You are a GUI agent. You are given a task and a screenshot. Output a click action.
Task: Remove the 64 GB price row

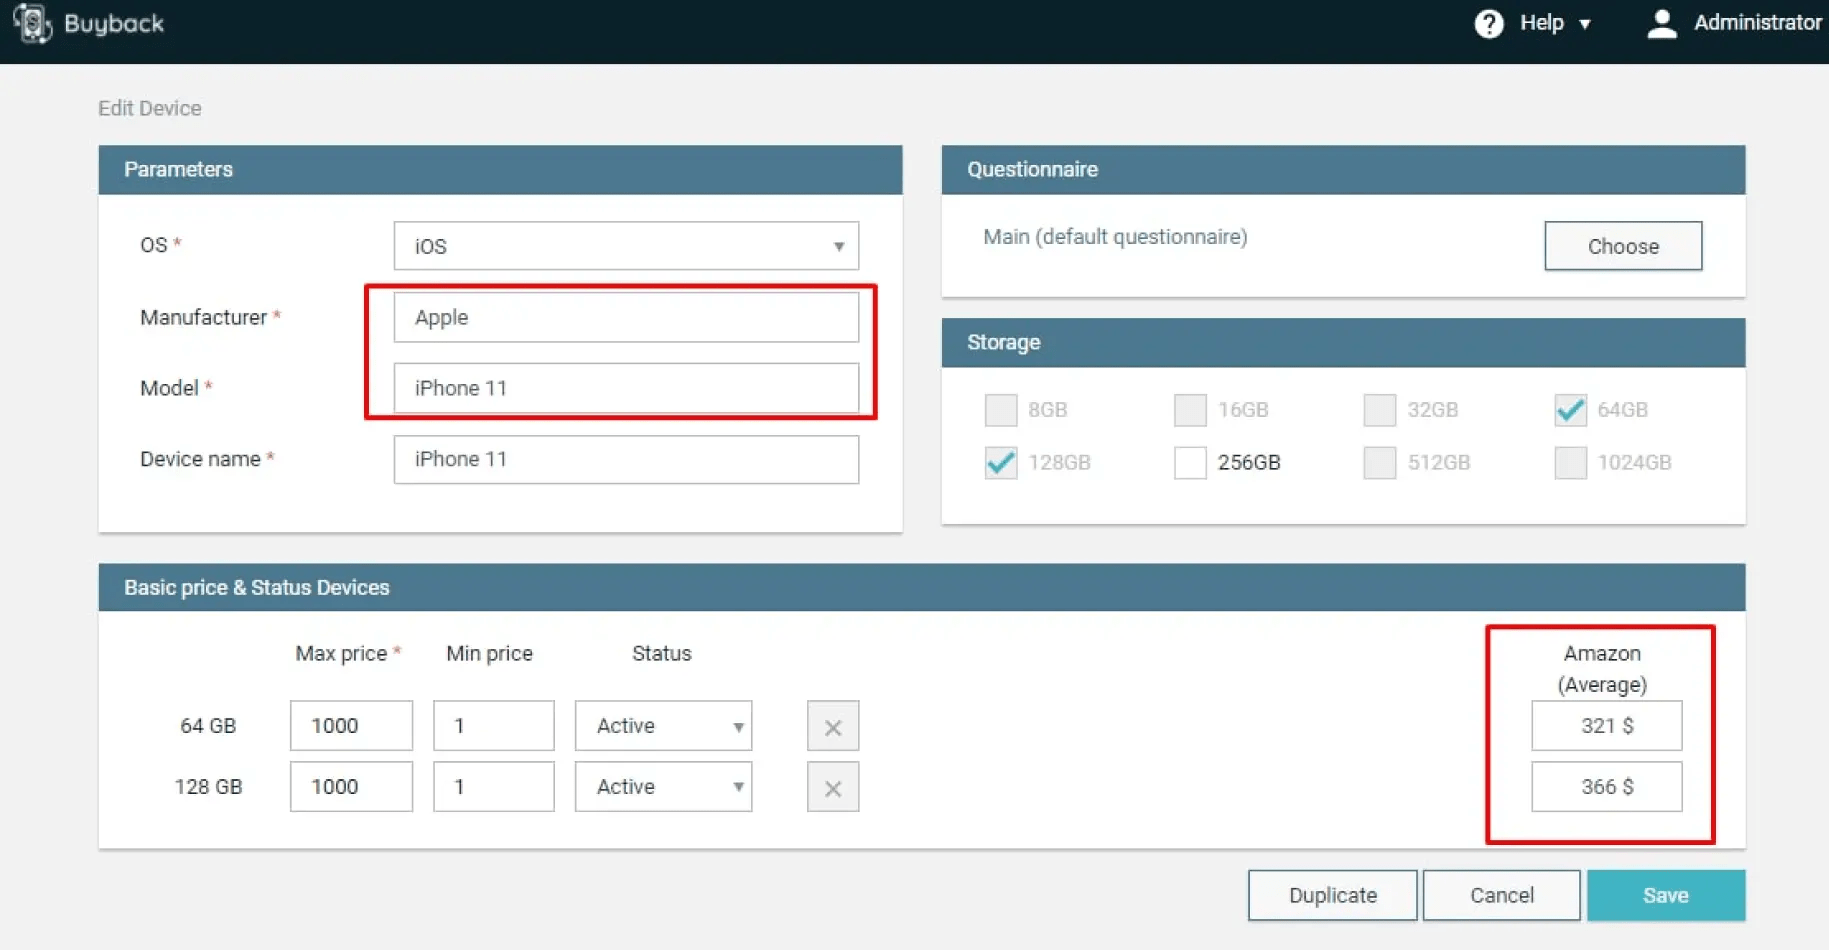[832, 726]
